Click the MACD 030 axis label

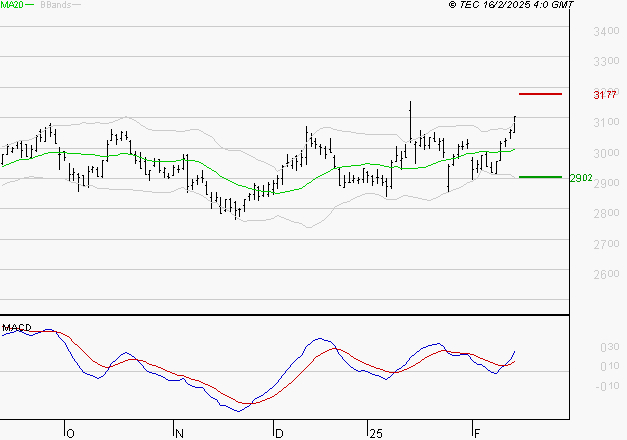[x=610, y=347]
